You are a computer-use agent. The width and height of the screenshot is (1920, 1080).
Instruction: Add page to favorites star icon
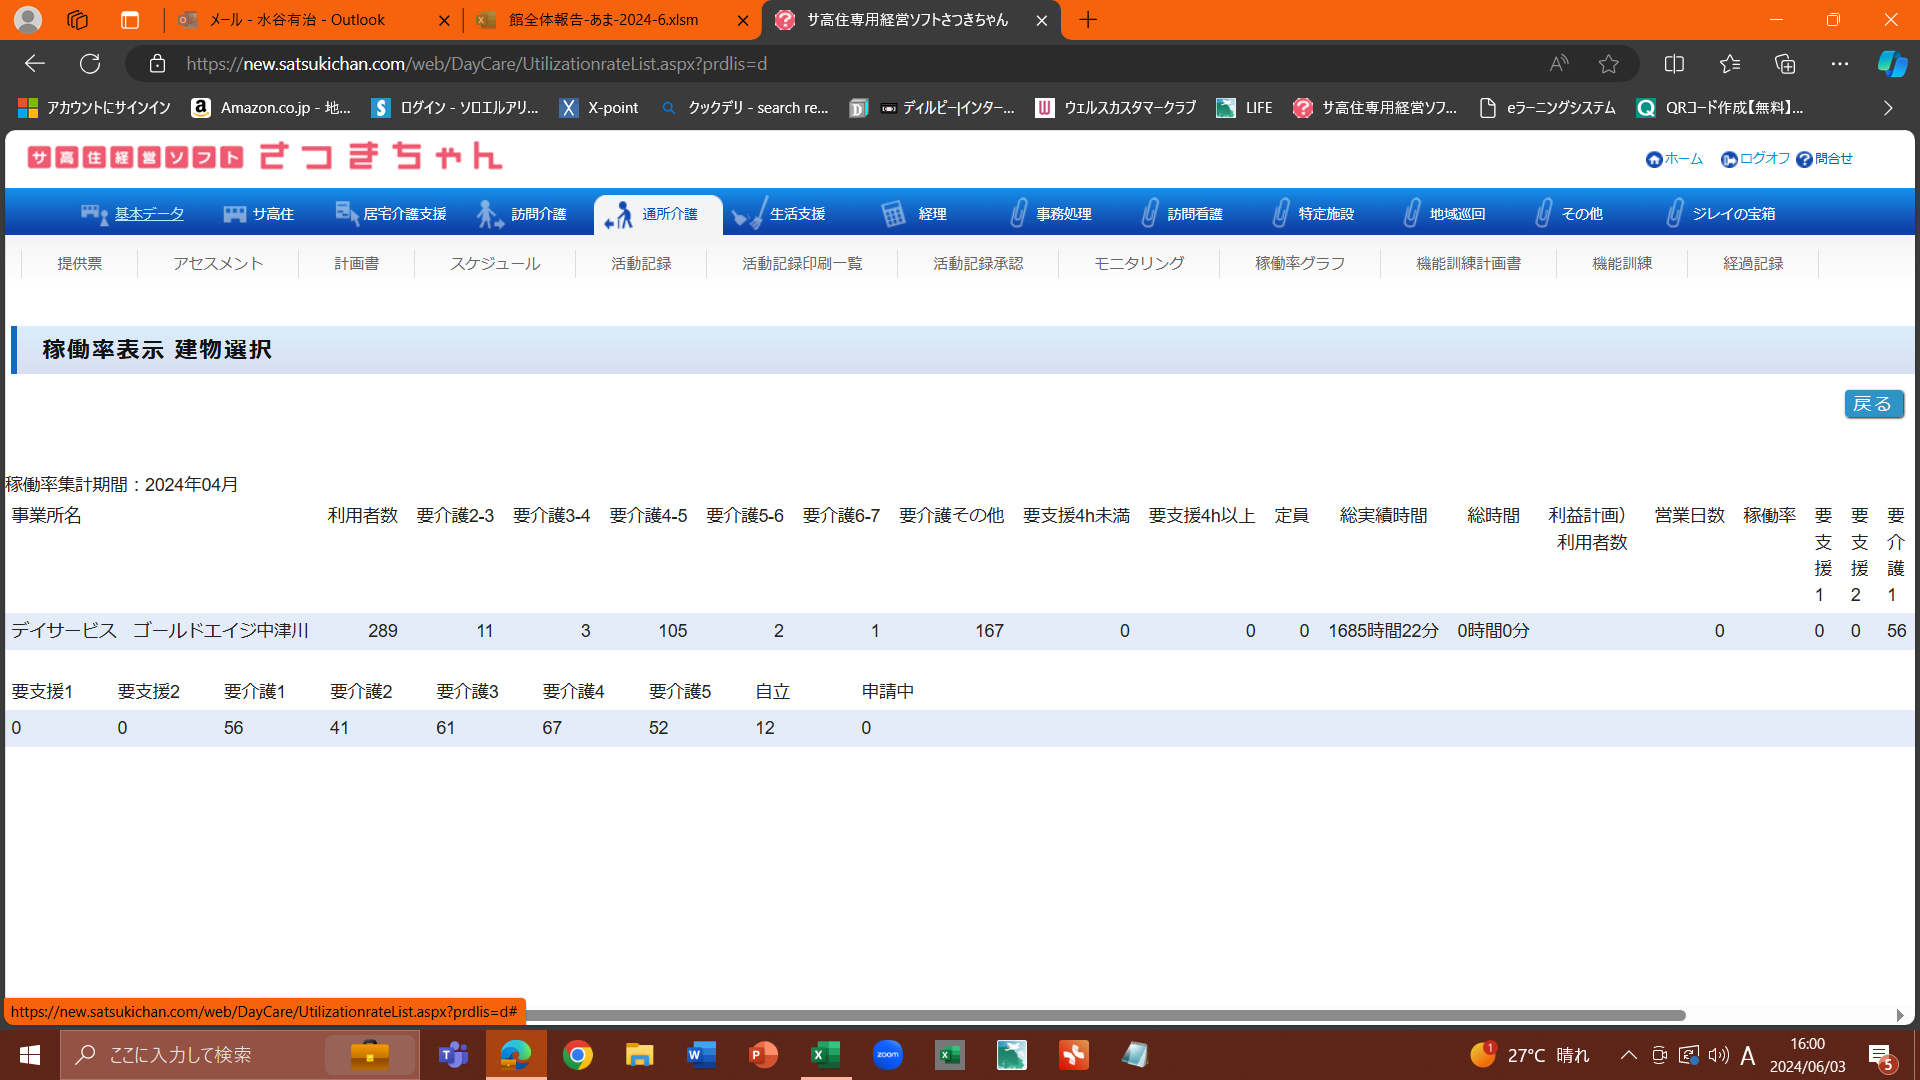click(1608, 64)
